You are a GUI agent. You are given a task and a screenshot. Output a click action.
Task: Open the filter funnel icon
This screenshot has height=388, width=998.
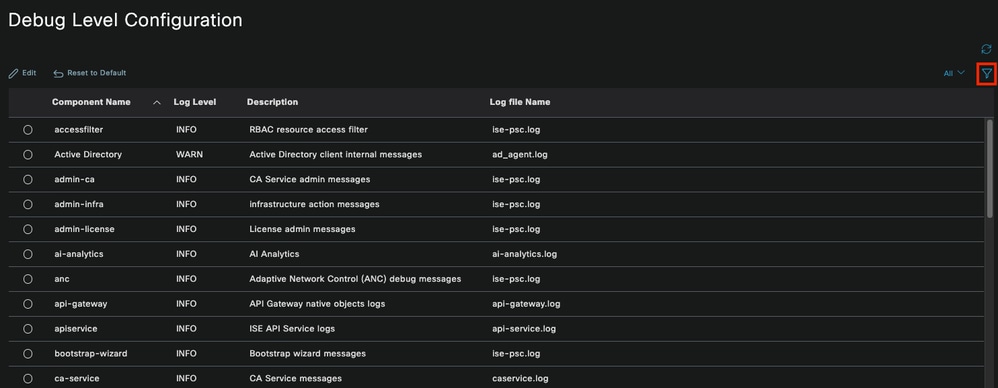click(986, 74)
